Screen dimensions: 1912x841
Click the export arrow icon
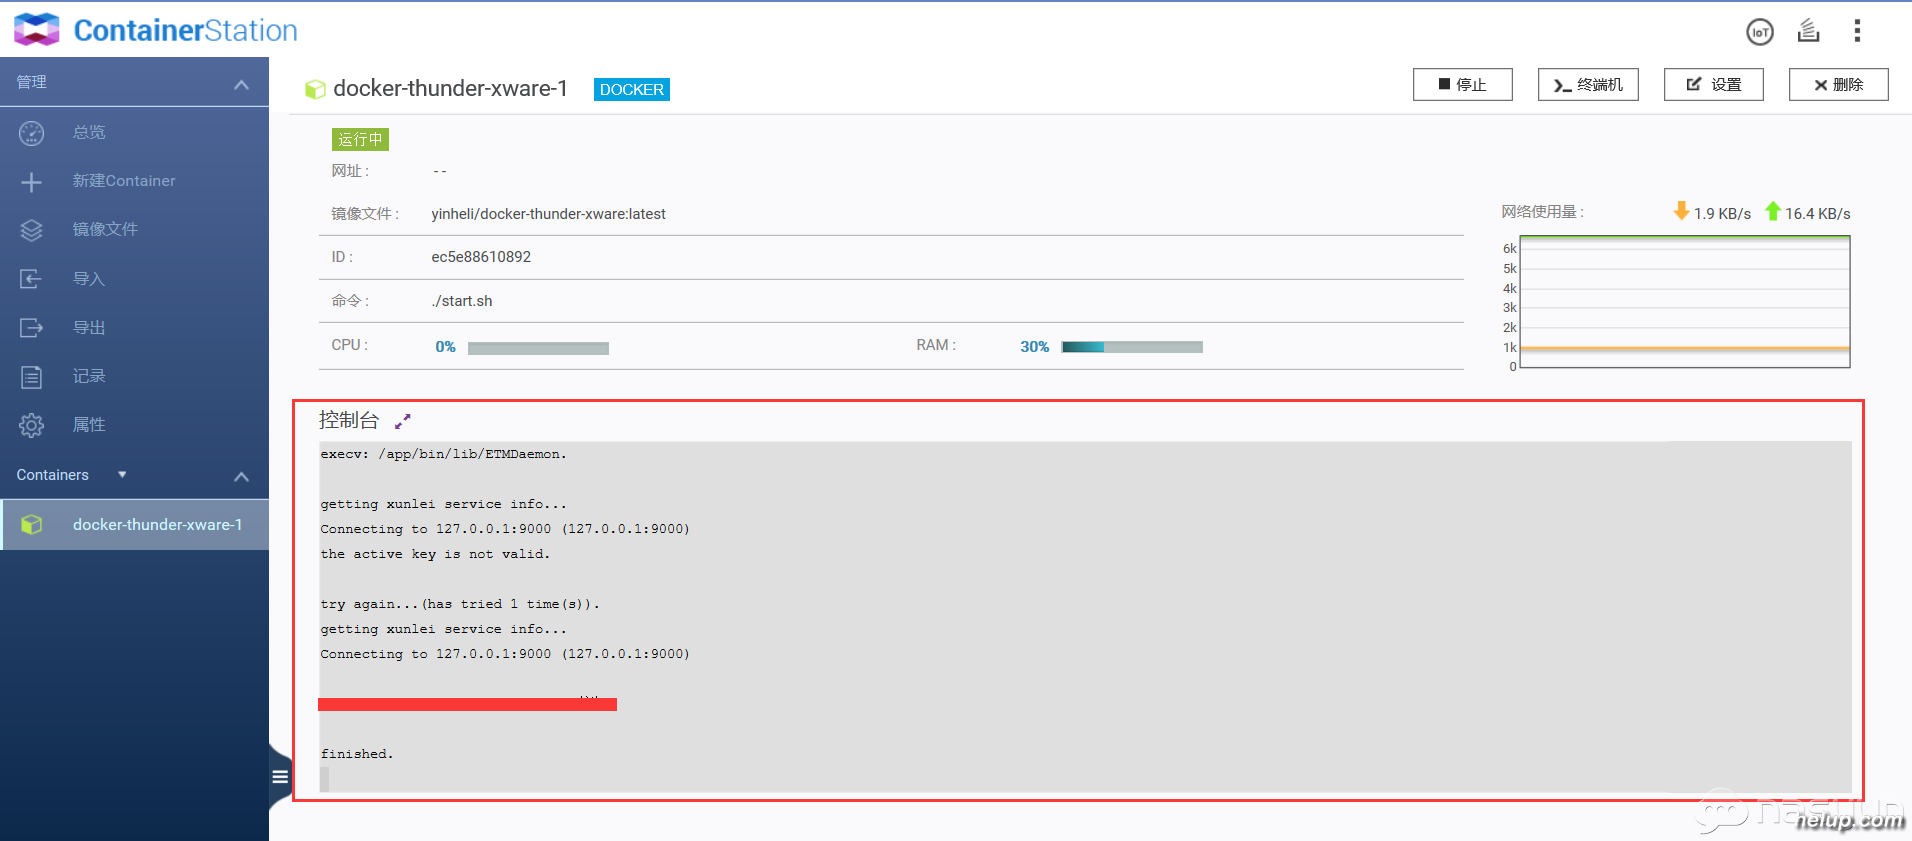[x=32, y=327]
